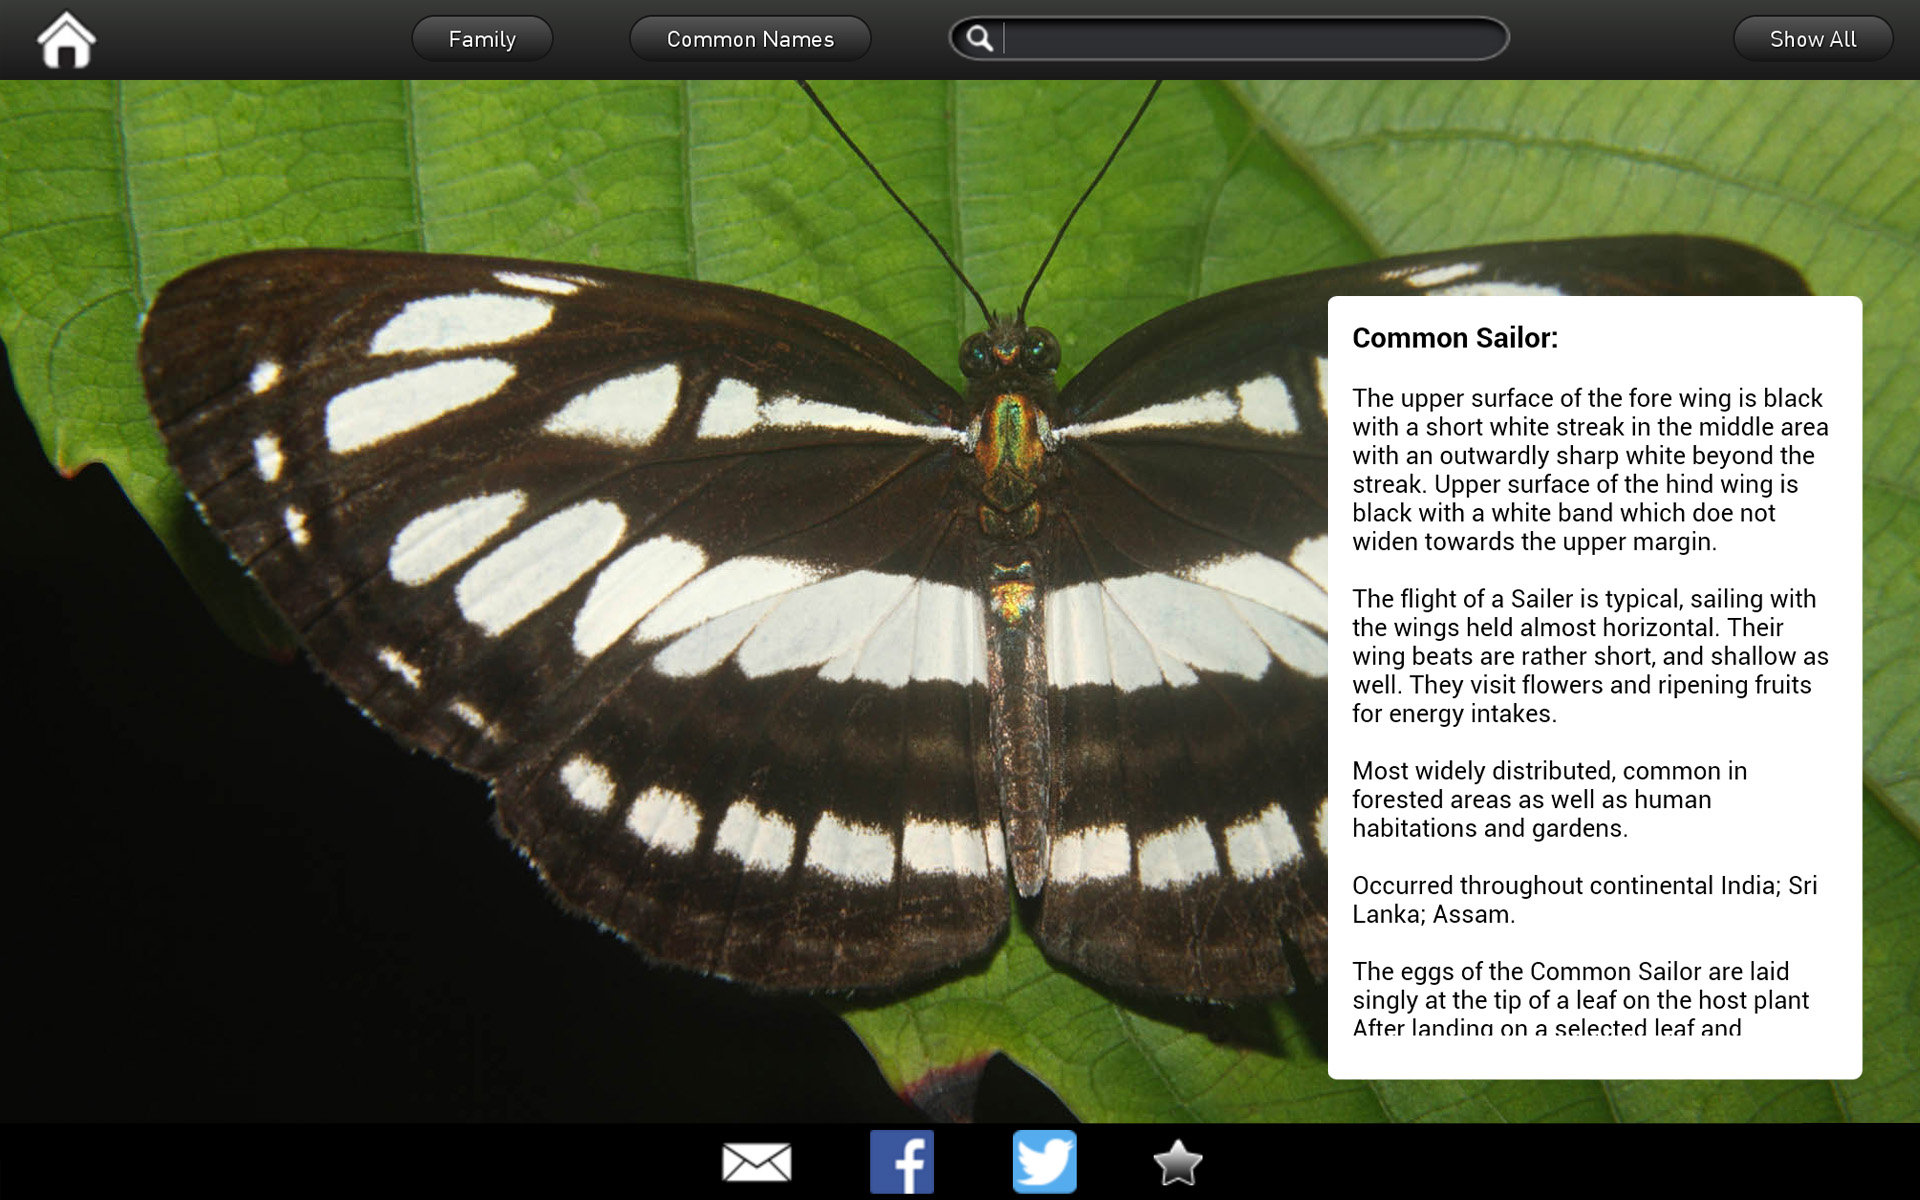This screenshot has height=1200, width=1920.
Task: Select the Common Names menu item
Action: (750, 38)
